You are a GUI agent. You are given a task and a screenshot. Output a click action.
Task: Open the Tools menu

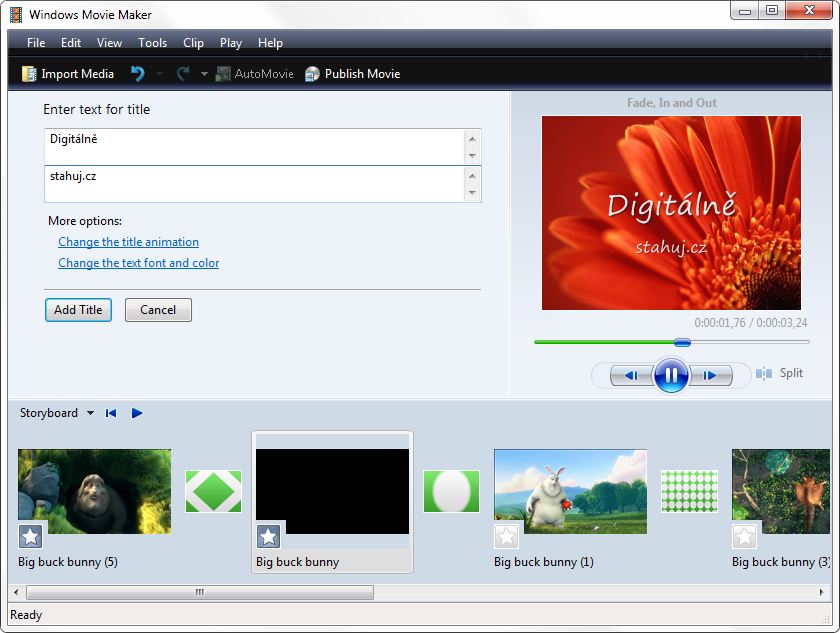pos(153,43)
